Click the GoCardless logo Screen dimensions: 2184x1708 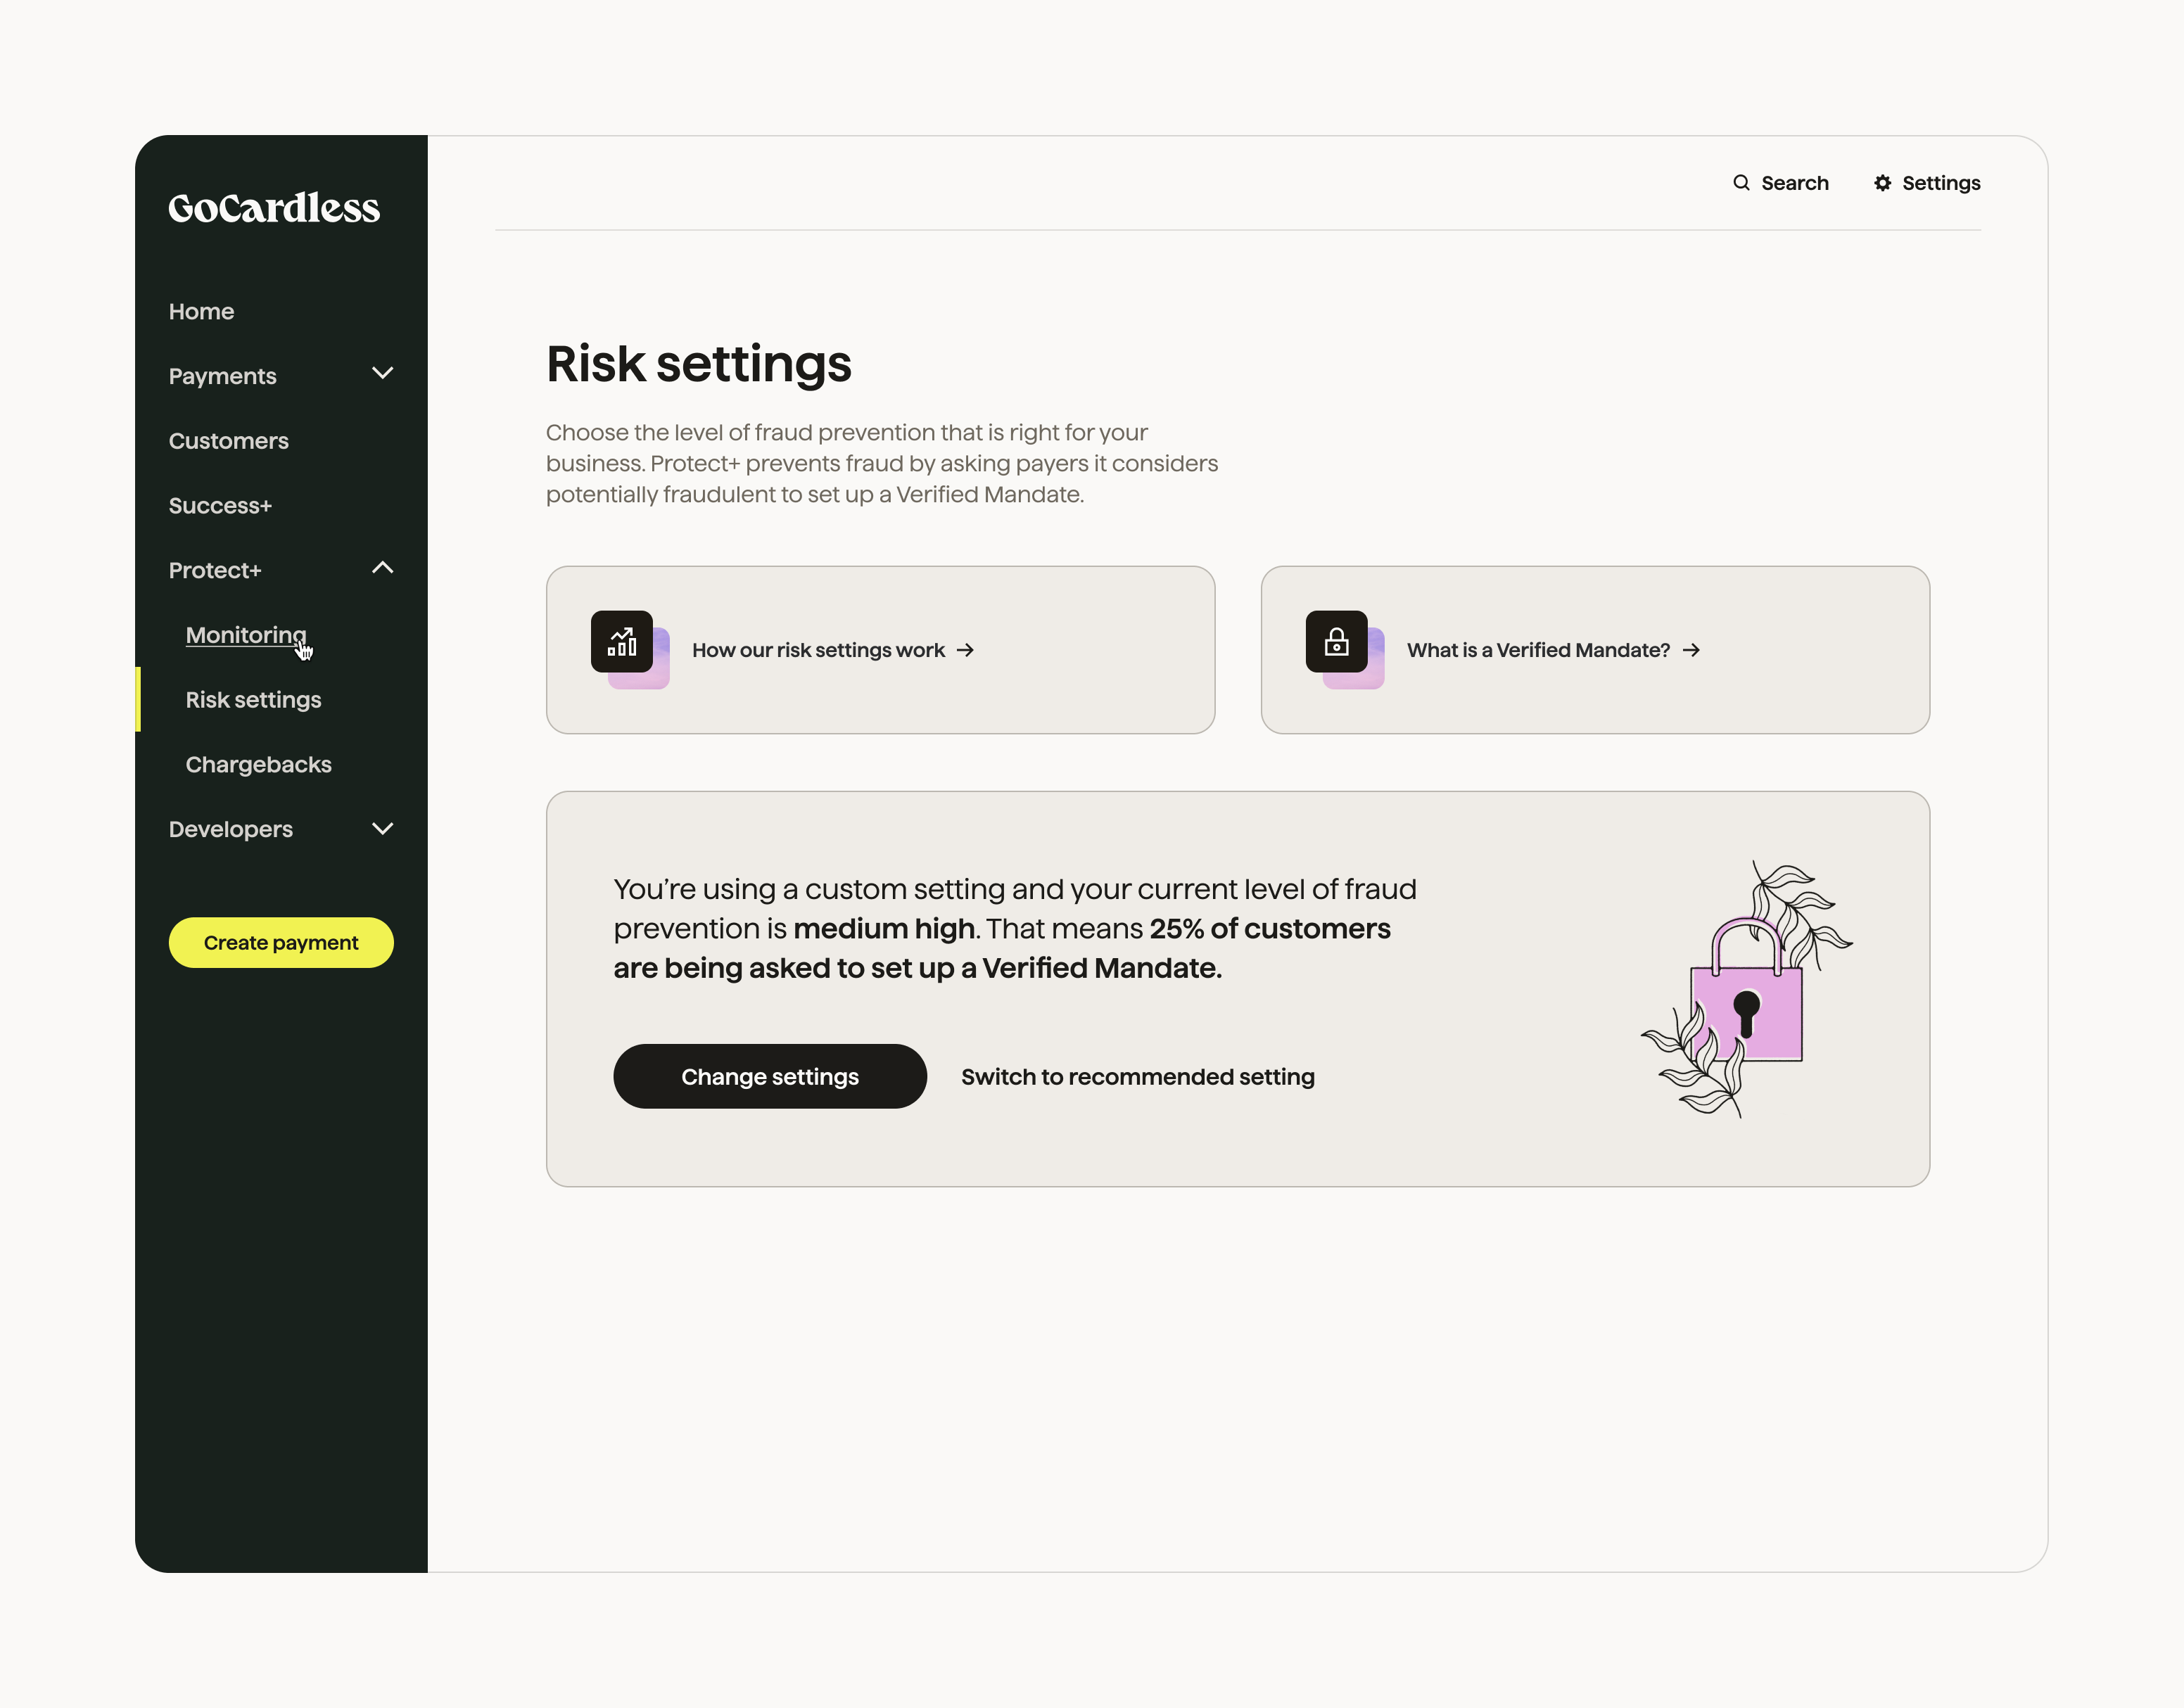[273, 208]
